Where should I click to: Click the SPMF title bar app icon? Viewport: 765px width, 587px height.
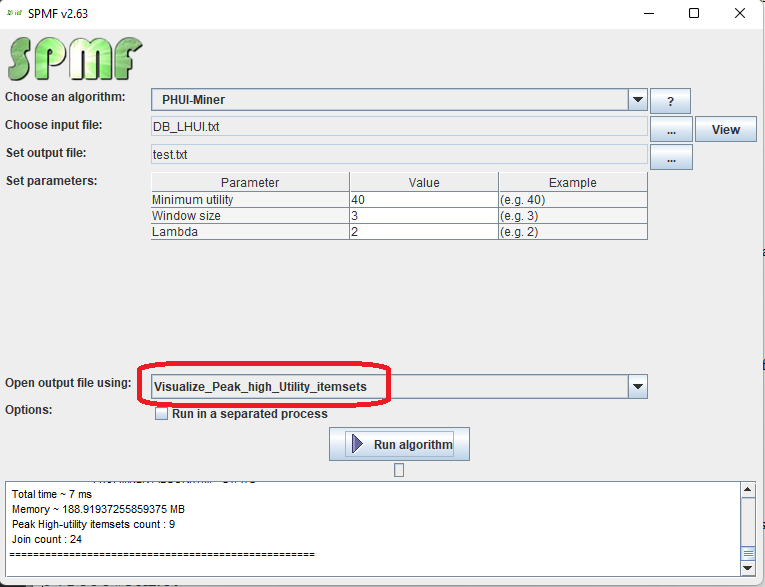[x=15, y=13]
